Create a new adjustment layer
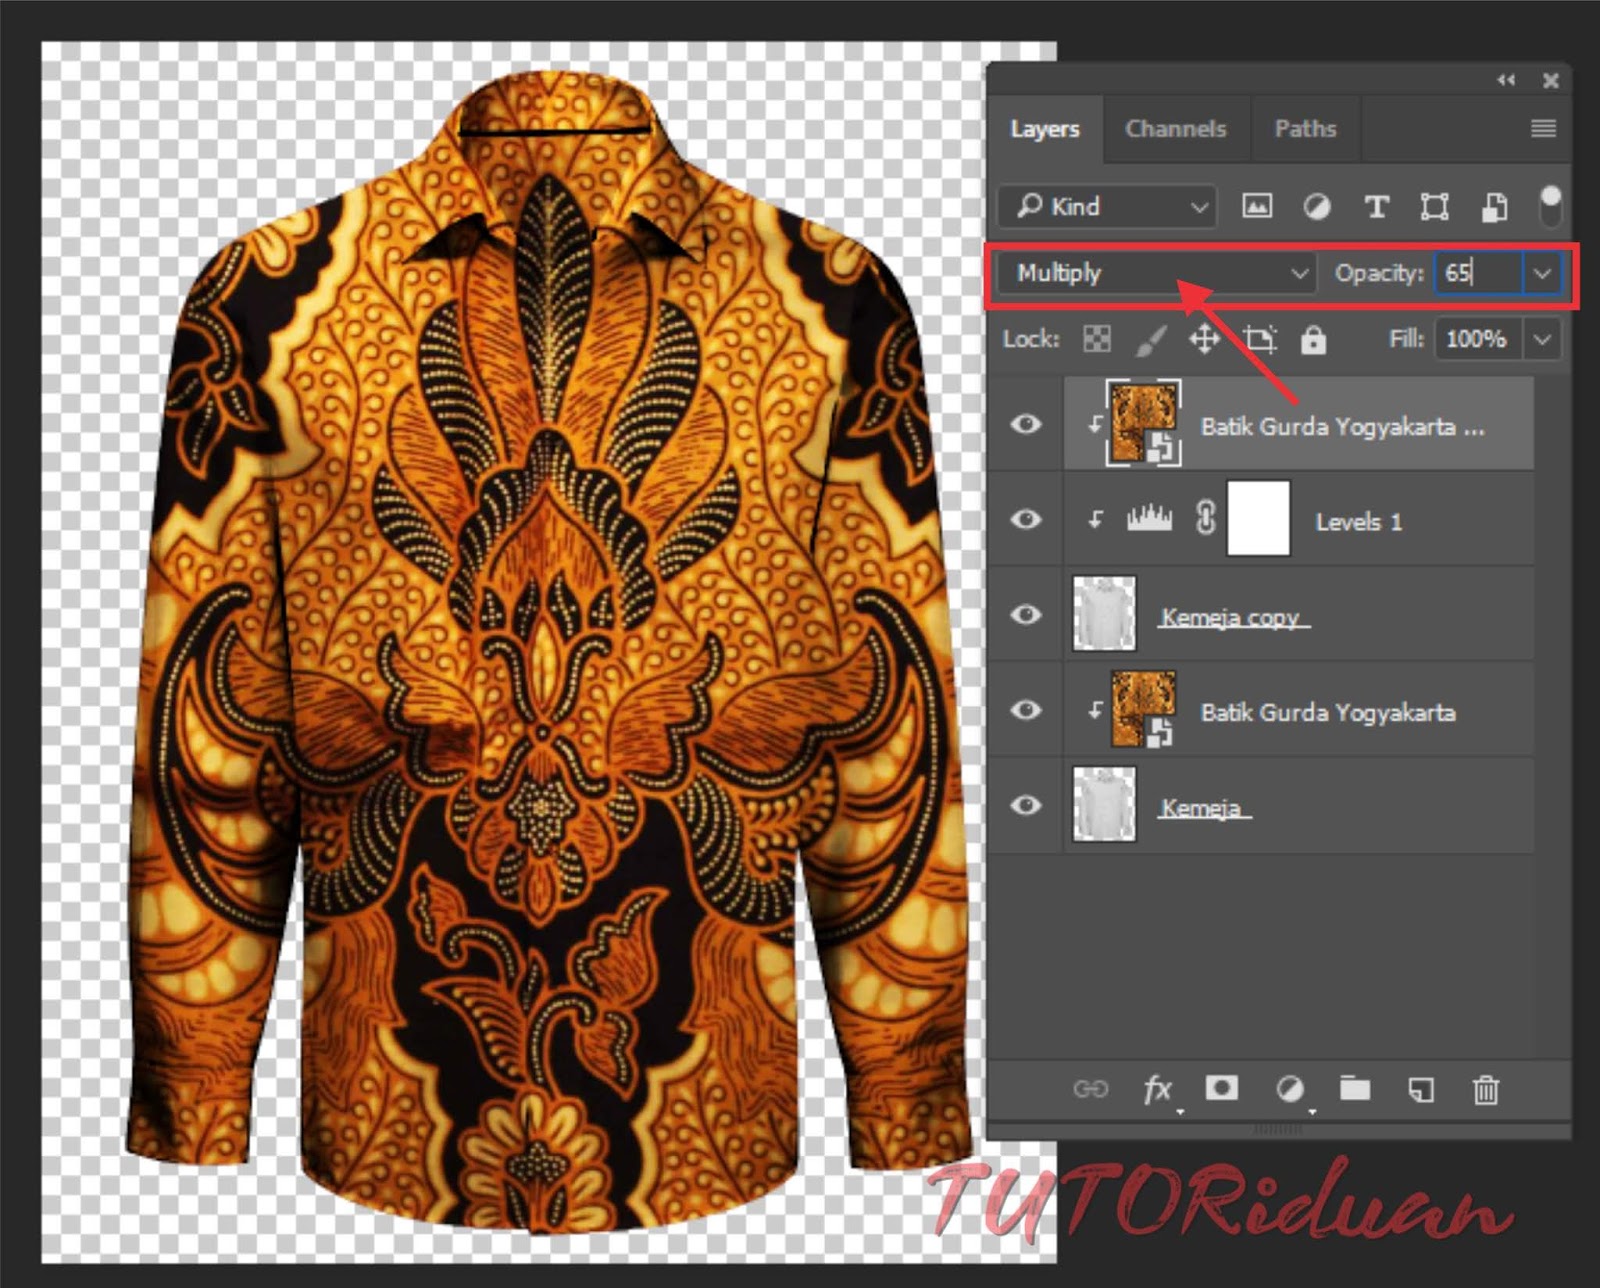Screen dimensions: 1600x1288 coord(1290,1090)
